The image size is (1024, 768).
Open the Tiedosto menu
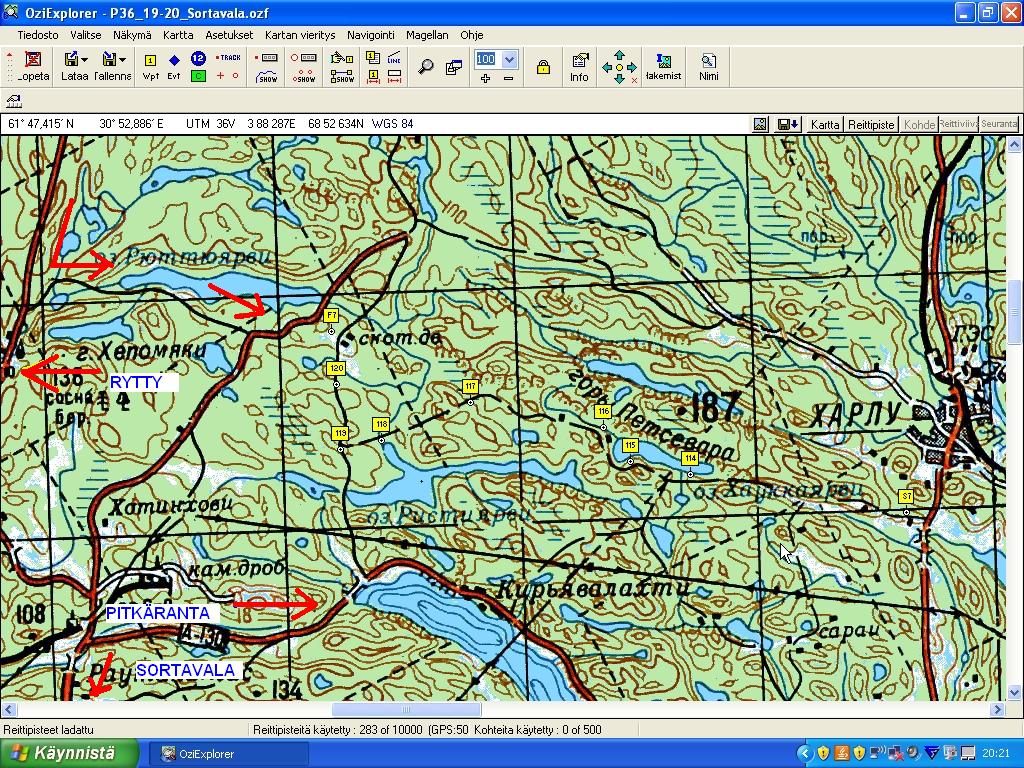click(x=37, y=35)
